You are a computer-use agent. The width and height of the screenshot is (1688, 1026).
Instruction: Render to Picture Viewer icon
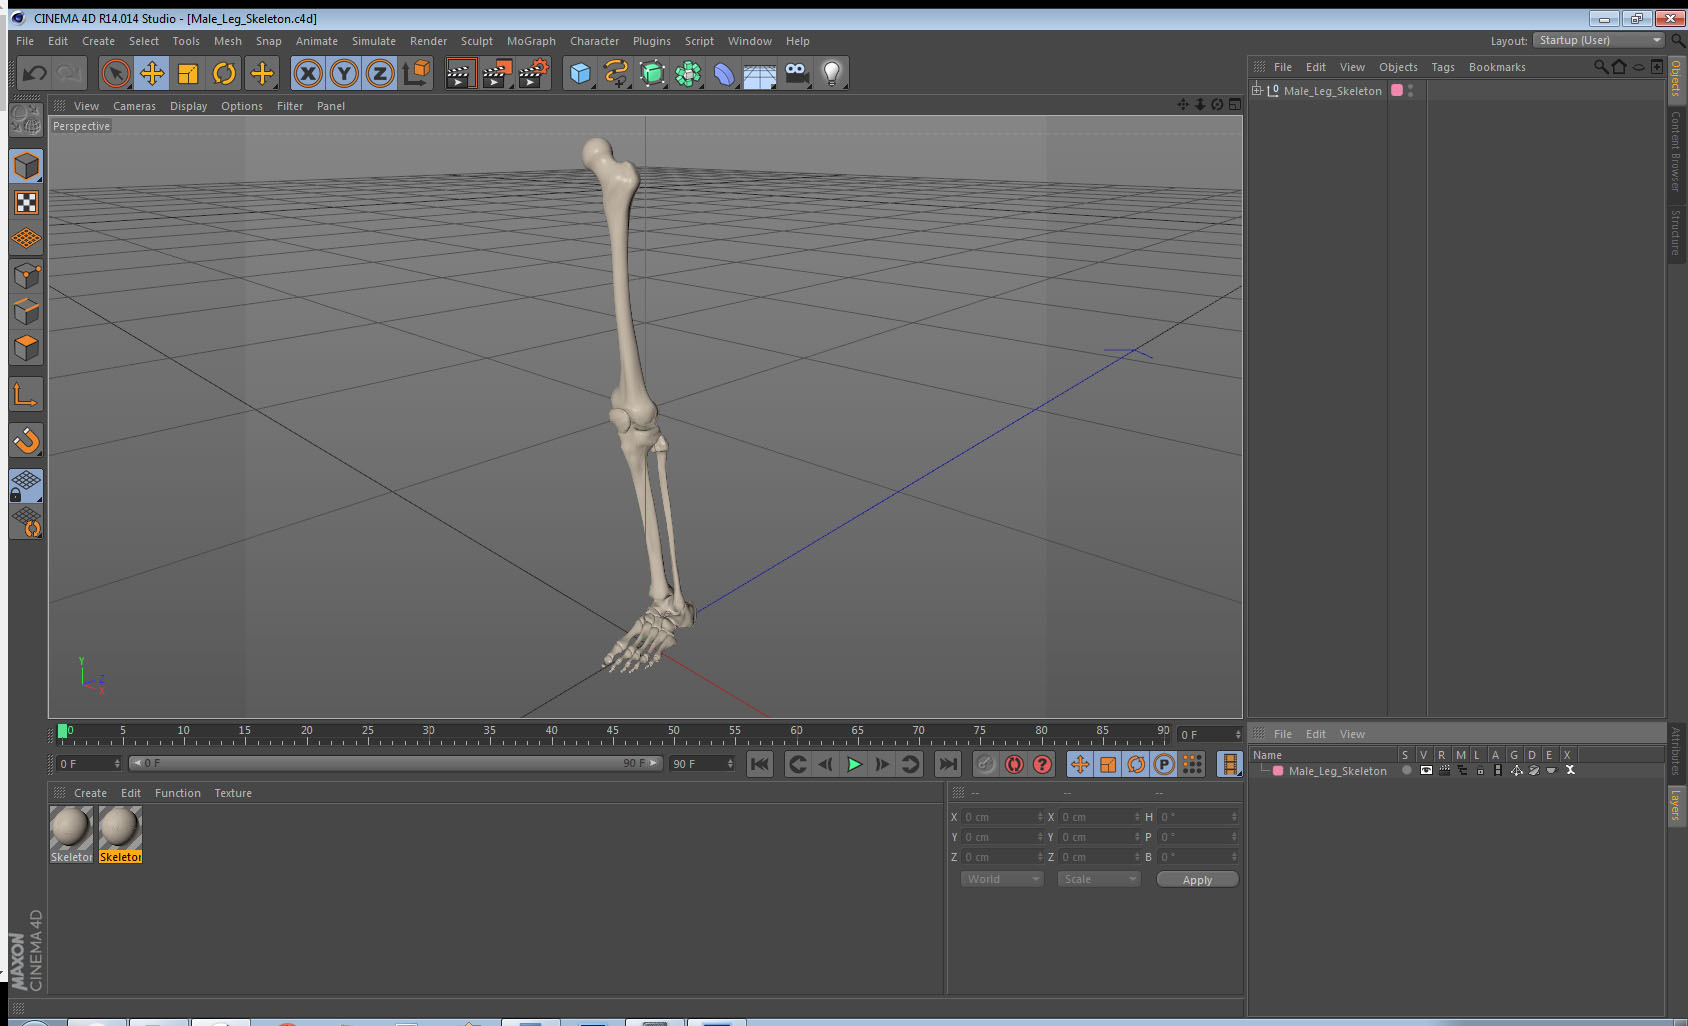coord(497,73)
